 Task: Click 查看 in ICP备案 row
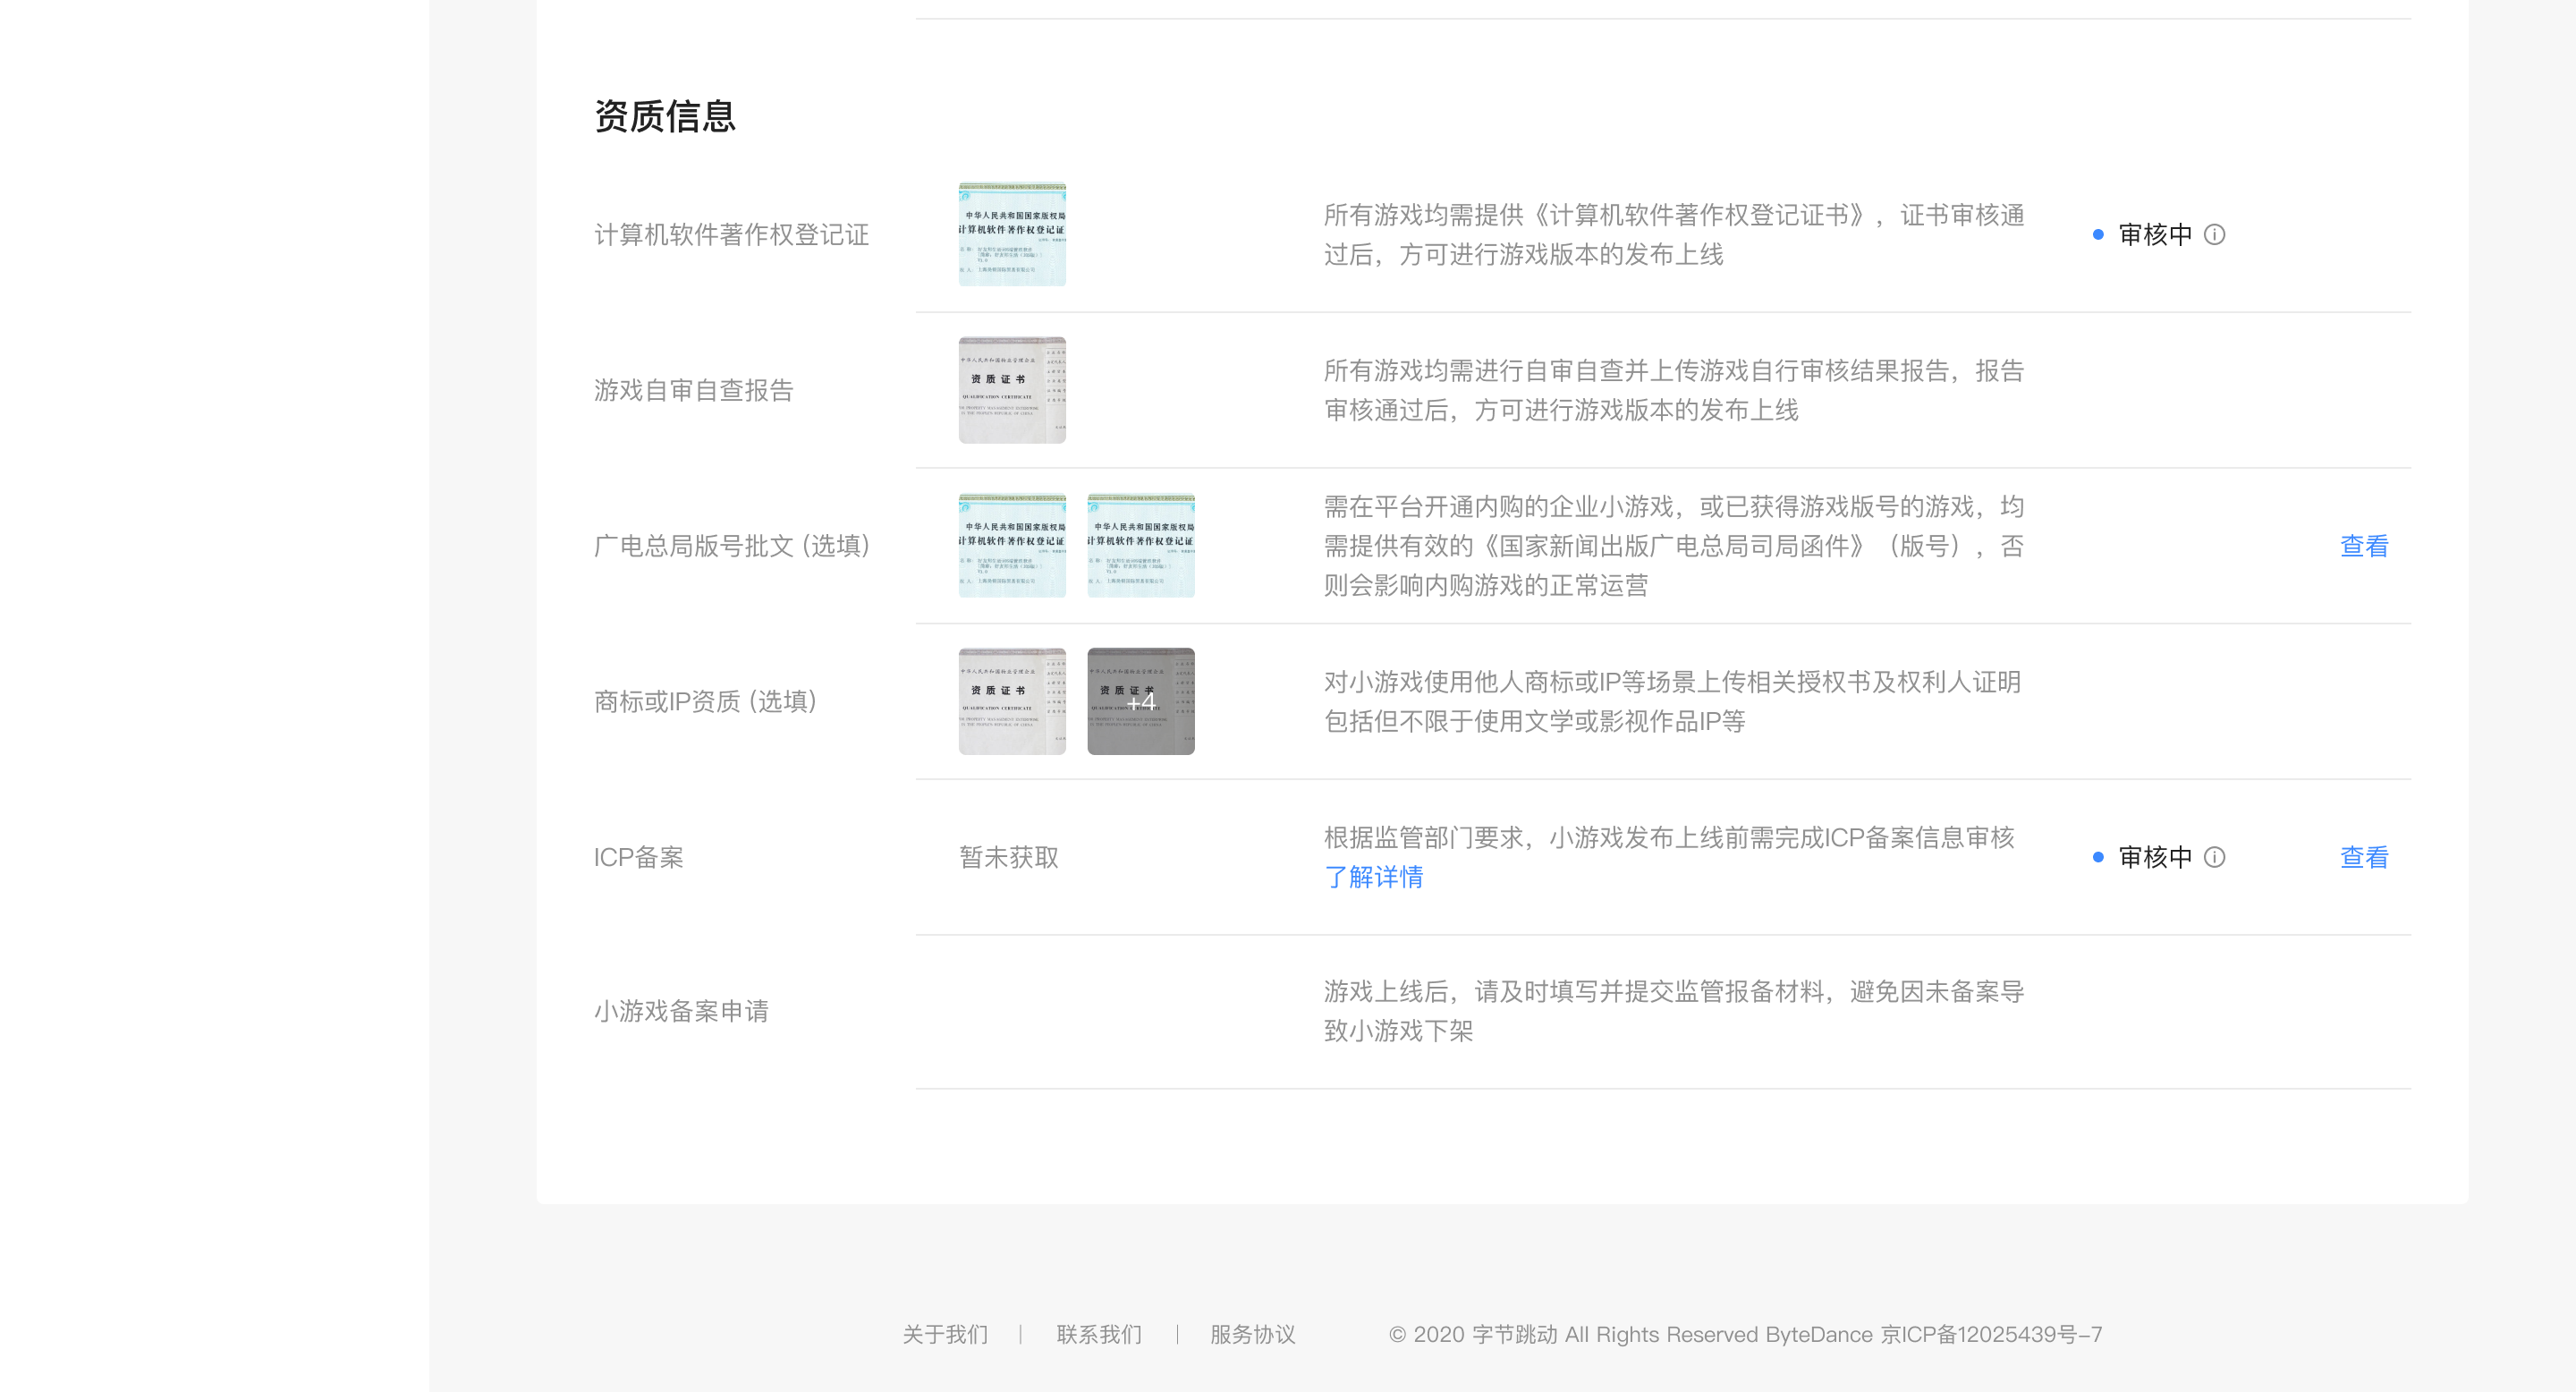2364,857
